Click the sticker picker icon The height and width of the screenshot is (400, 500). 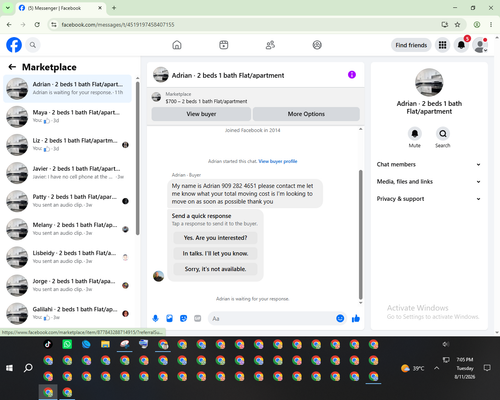[183, 318]
